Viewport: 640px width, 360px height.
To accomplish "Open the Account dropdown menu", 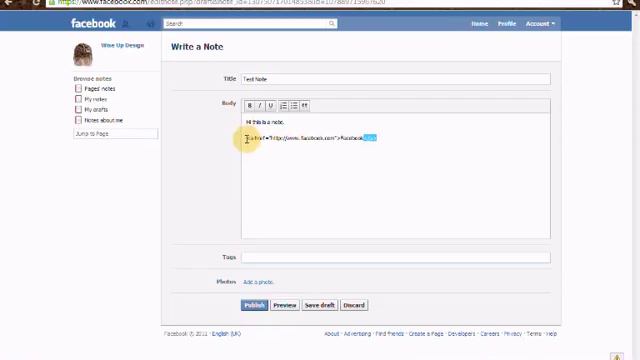I will pos(540,24).
